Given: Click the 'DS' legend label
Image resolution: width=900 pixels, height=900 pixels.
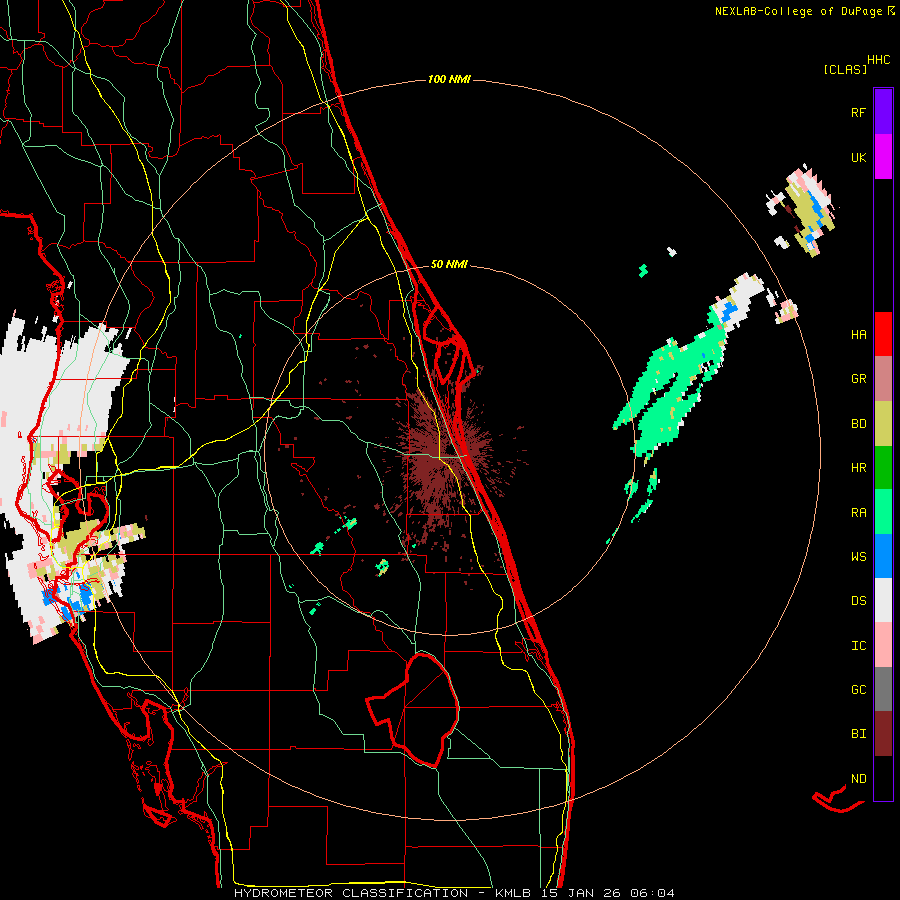Looking at the screenshot, I should (858, 601).
